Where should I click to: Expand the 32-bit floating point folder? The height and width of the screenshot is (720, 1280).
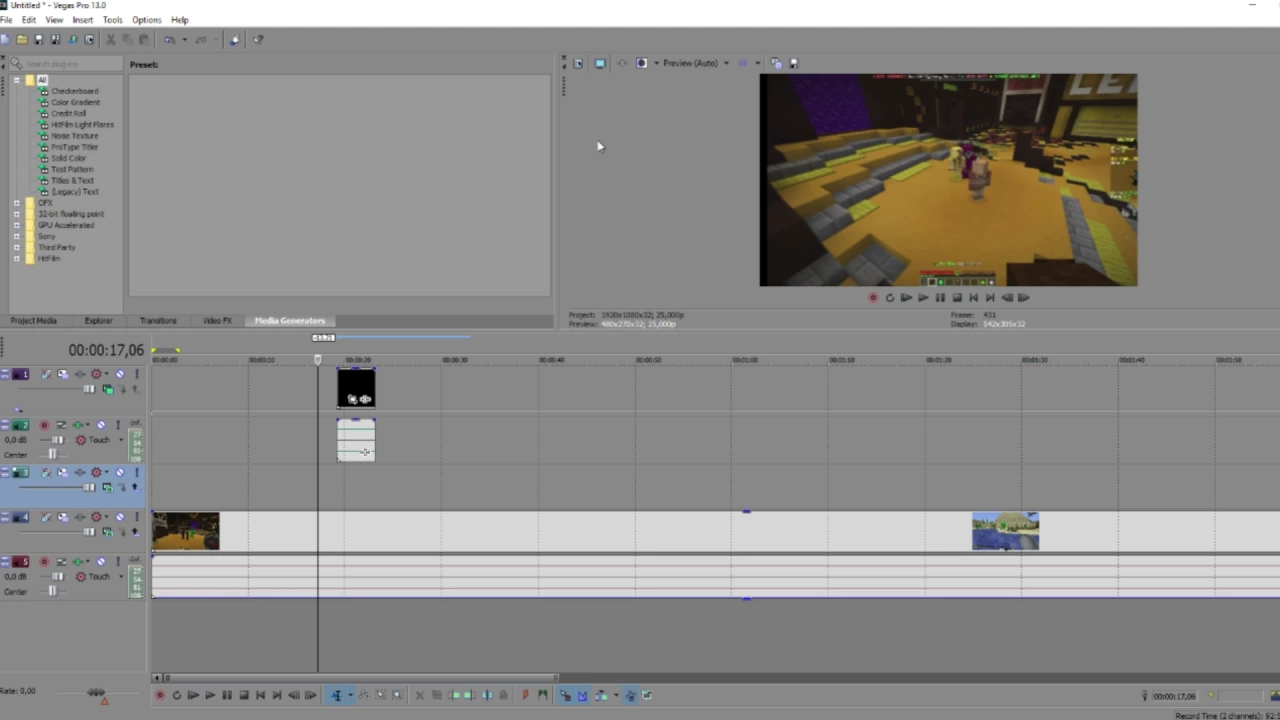click(16, 214)
